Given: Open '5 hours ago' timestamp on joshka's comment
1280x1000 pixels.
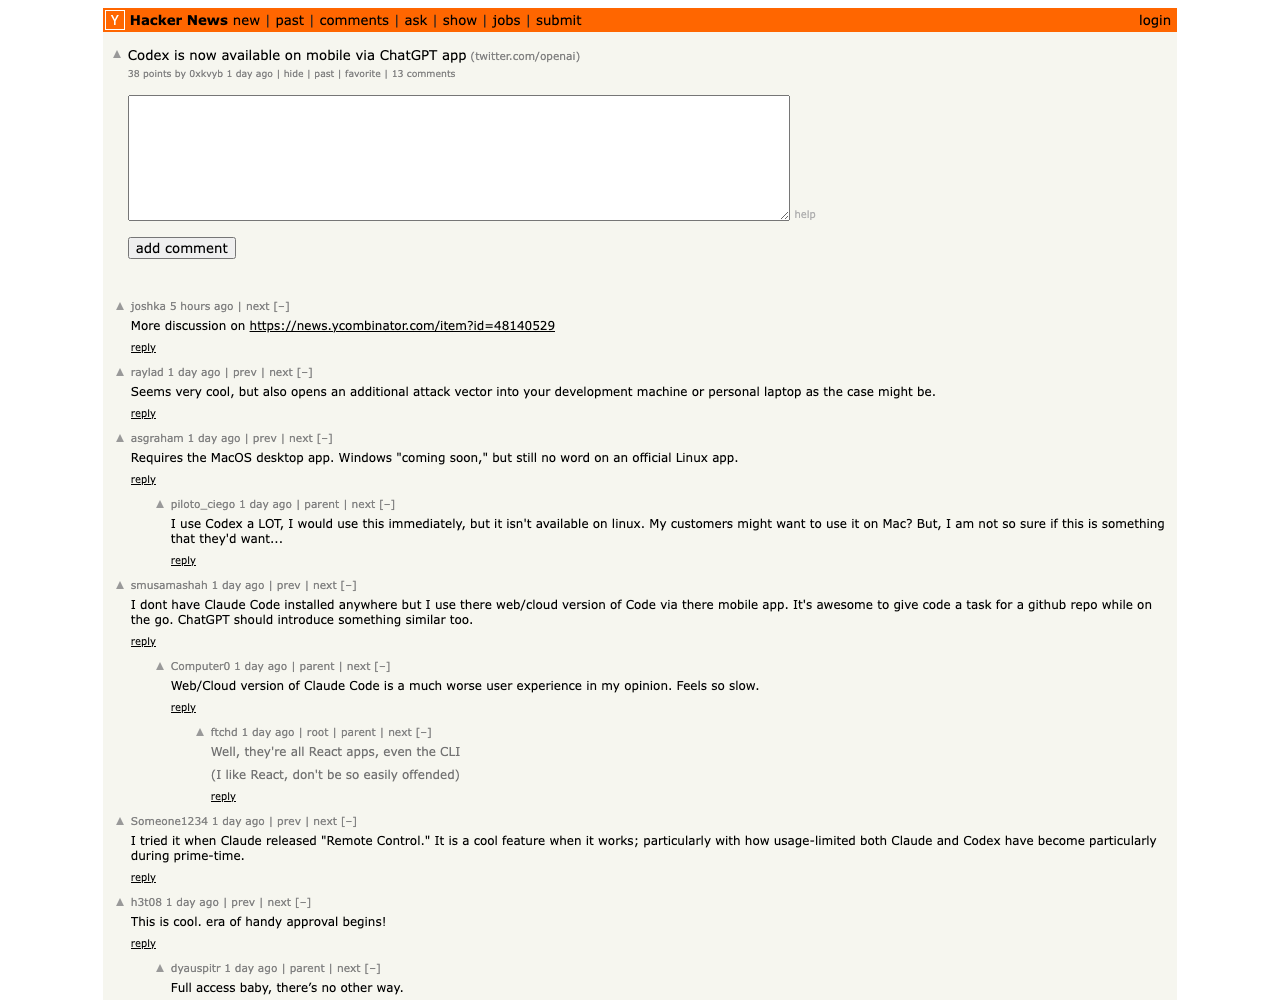Looking at the screenshot, I should click(202, 306).
